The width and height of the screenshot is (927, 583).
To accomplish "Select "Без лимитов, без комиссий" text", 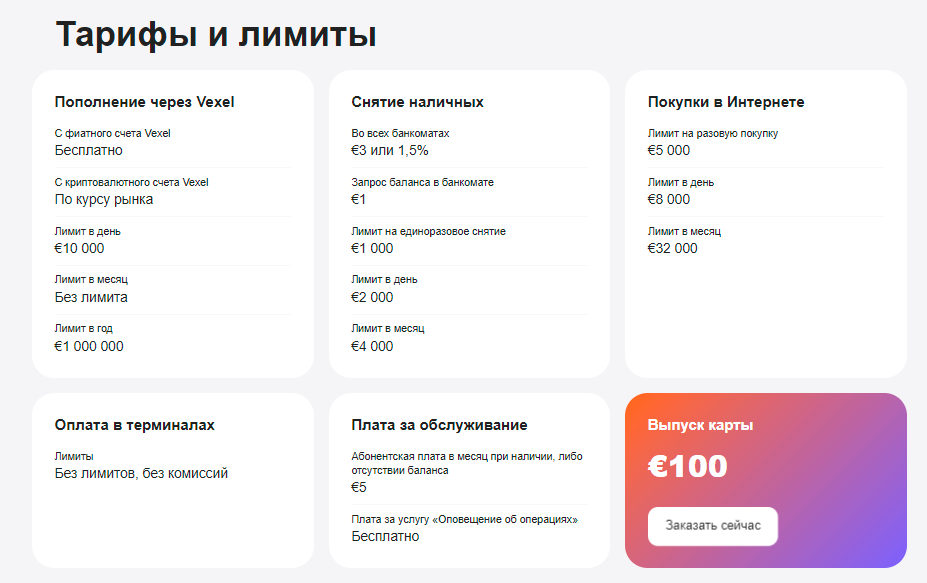I will (x=141, y=473).
